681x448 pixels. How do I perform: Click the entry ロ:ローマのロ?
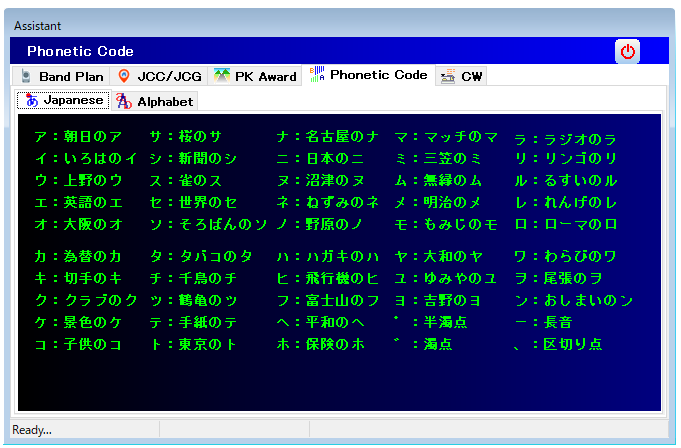tap(565, 224)
